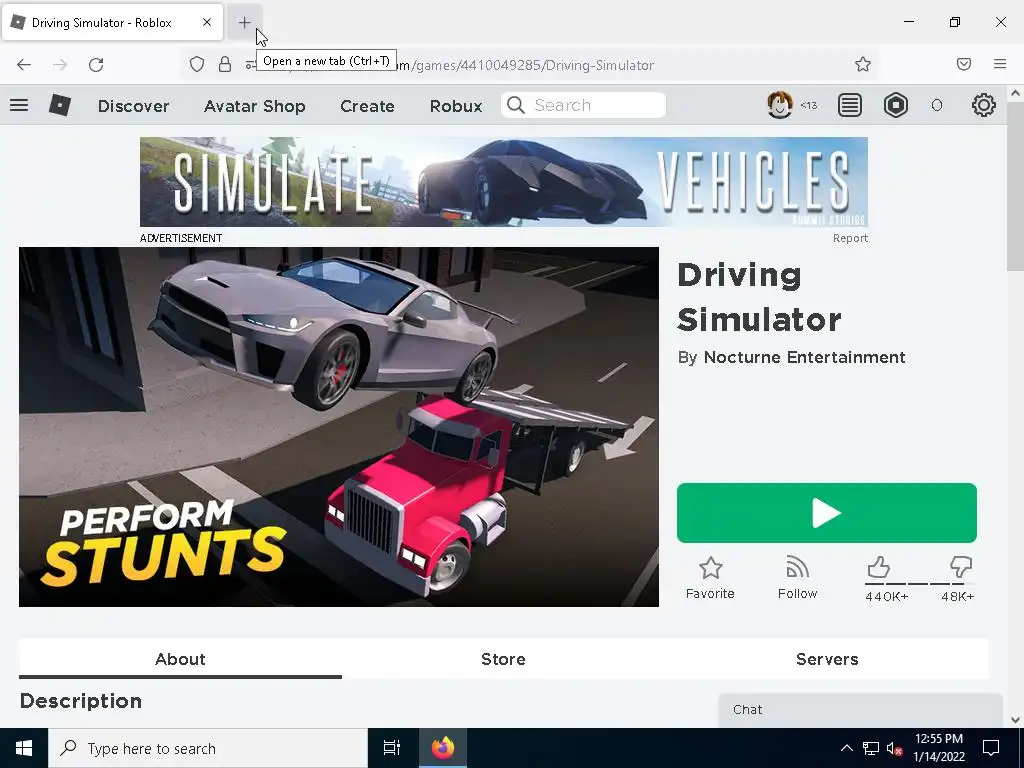Screen dimensions: 1024x768
Task: Open the Roblox hamburger navigation menu
Action: click(19, 104)
